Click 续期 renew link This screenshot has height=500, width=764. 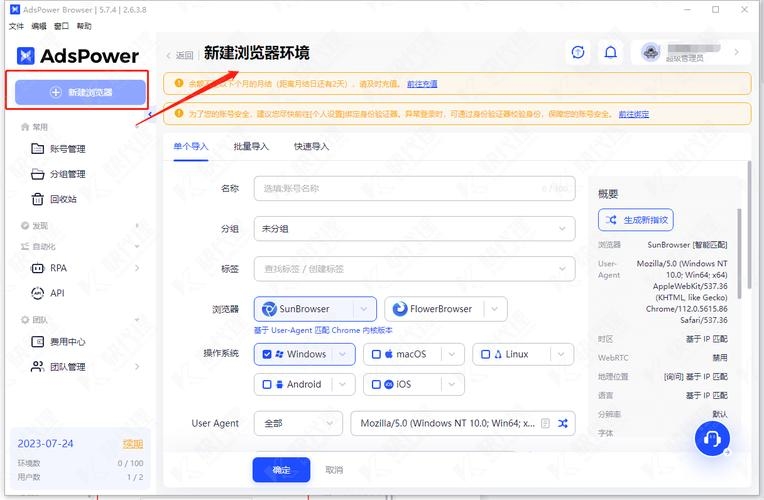point(133,444)
